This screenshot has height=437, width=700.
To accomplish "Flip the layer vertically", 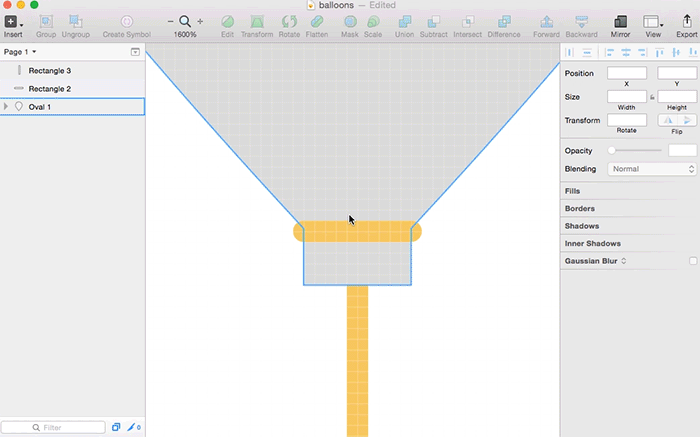I will (687, 120).
